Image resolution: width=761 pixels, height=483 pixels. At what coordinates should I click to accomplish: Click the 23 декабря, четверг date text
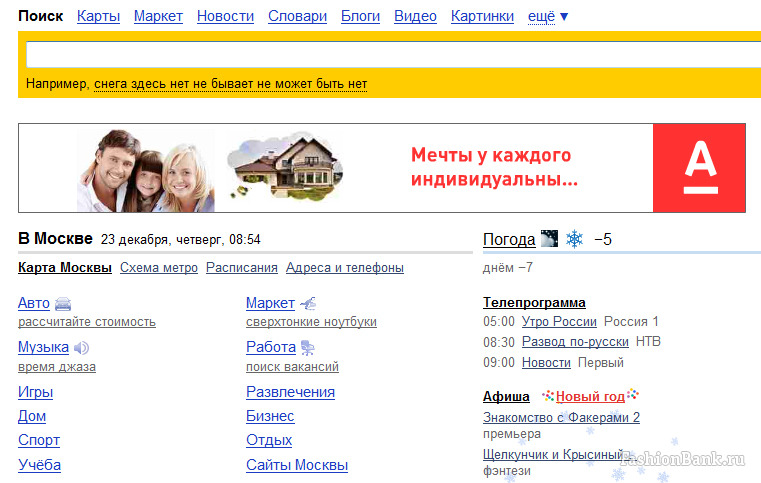161,240
